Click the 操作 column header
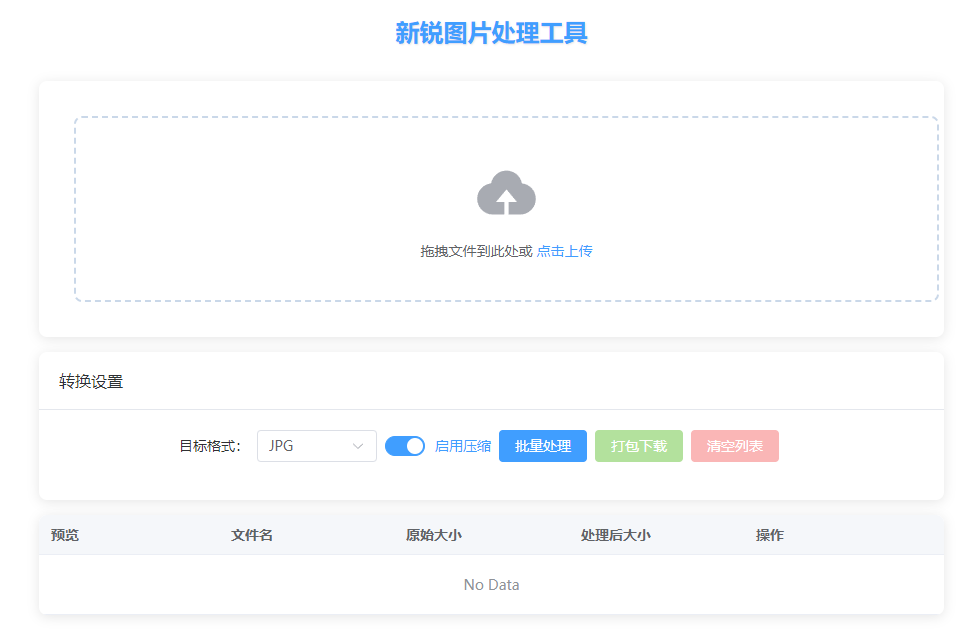Screen dimensions: 968x634 click(x=770, y=535)
